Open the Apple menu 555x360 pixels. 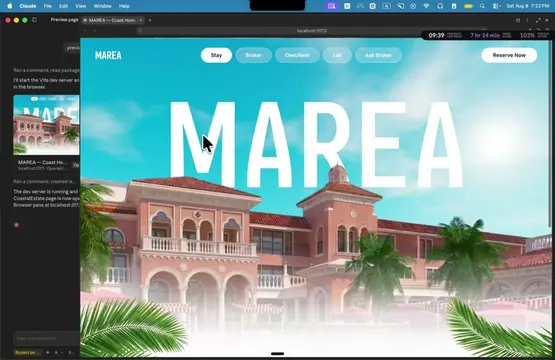tap(10, 6)
